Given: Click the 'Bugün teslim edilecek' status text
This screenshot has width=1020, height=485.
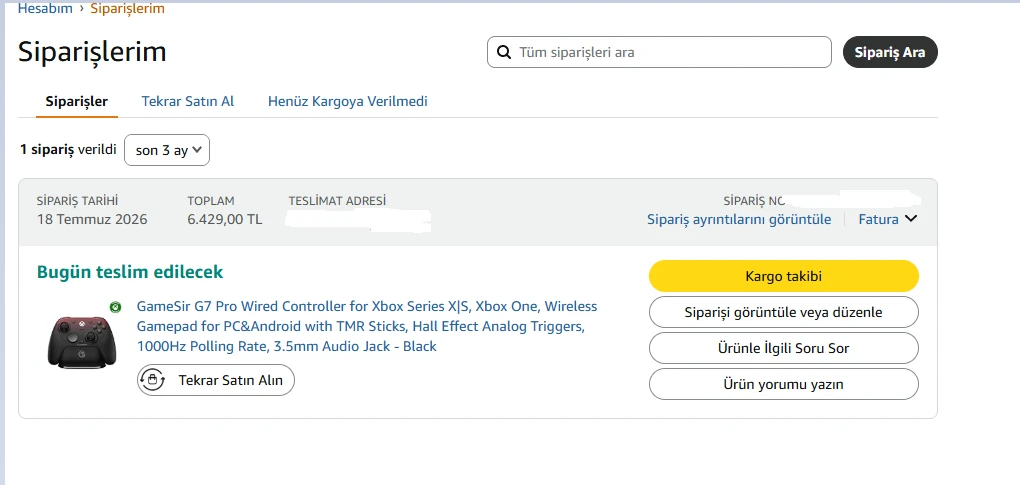Looking at the screenshot, I should pos(130,272).
